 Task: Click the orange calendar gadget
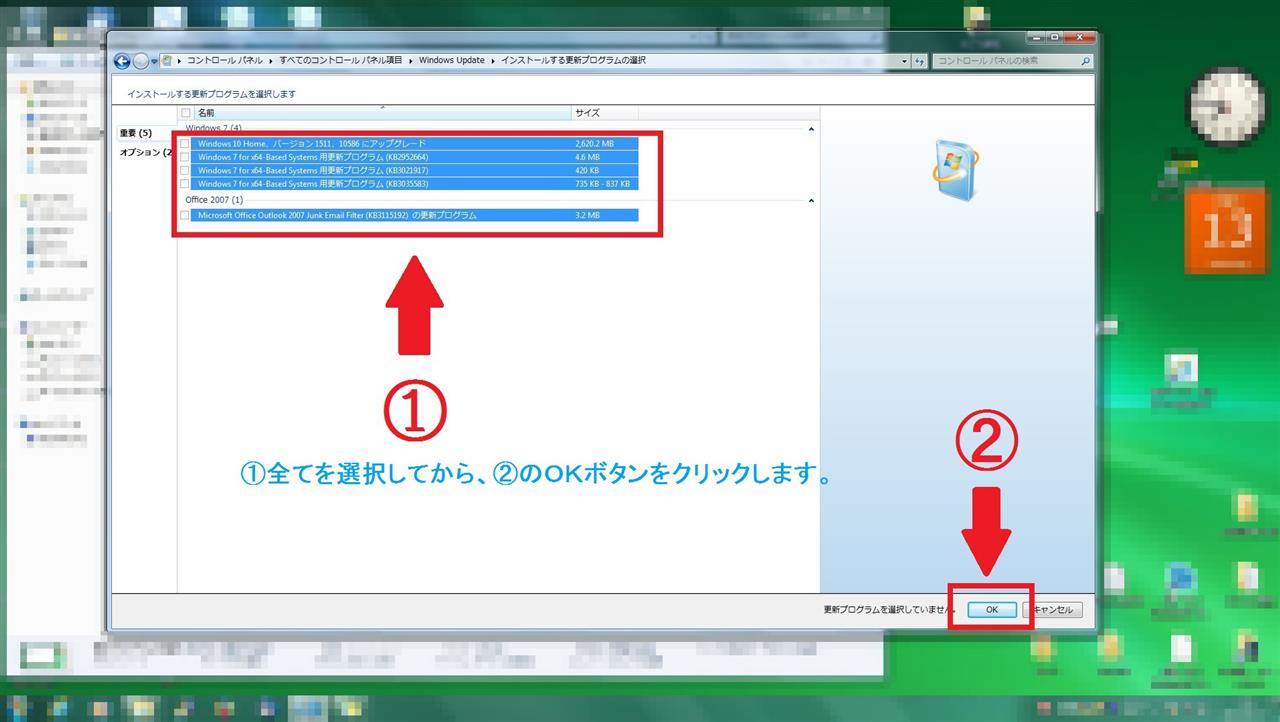[1225, 232]
